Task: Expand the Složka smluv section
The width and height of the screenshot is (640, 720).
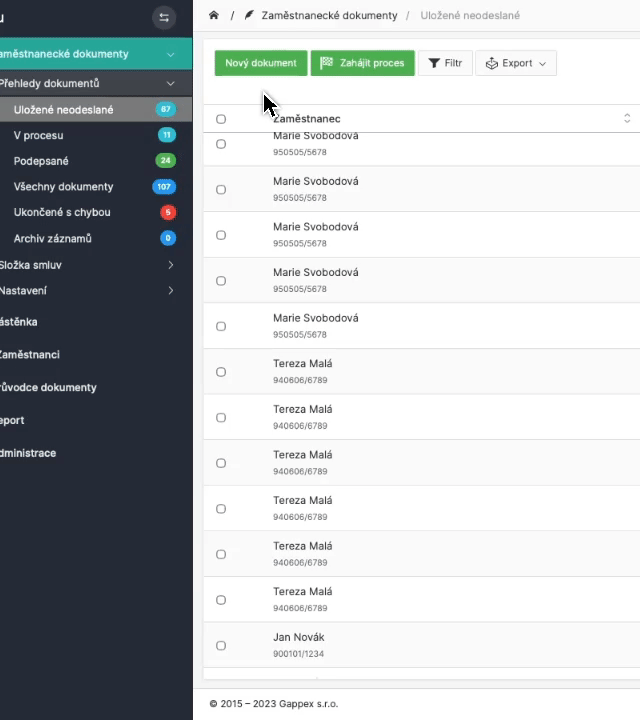Action: click(x=171, y=265)
